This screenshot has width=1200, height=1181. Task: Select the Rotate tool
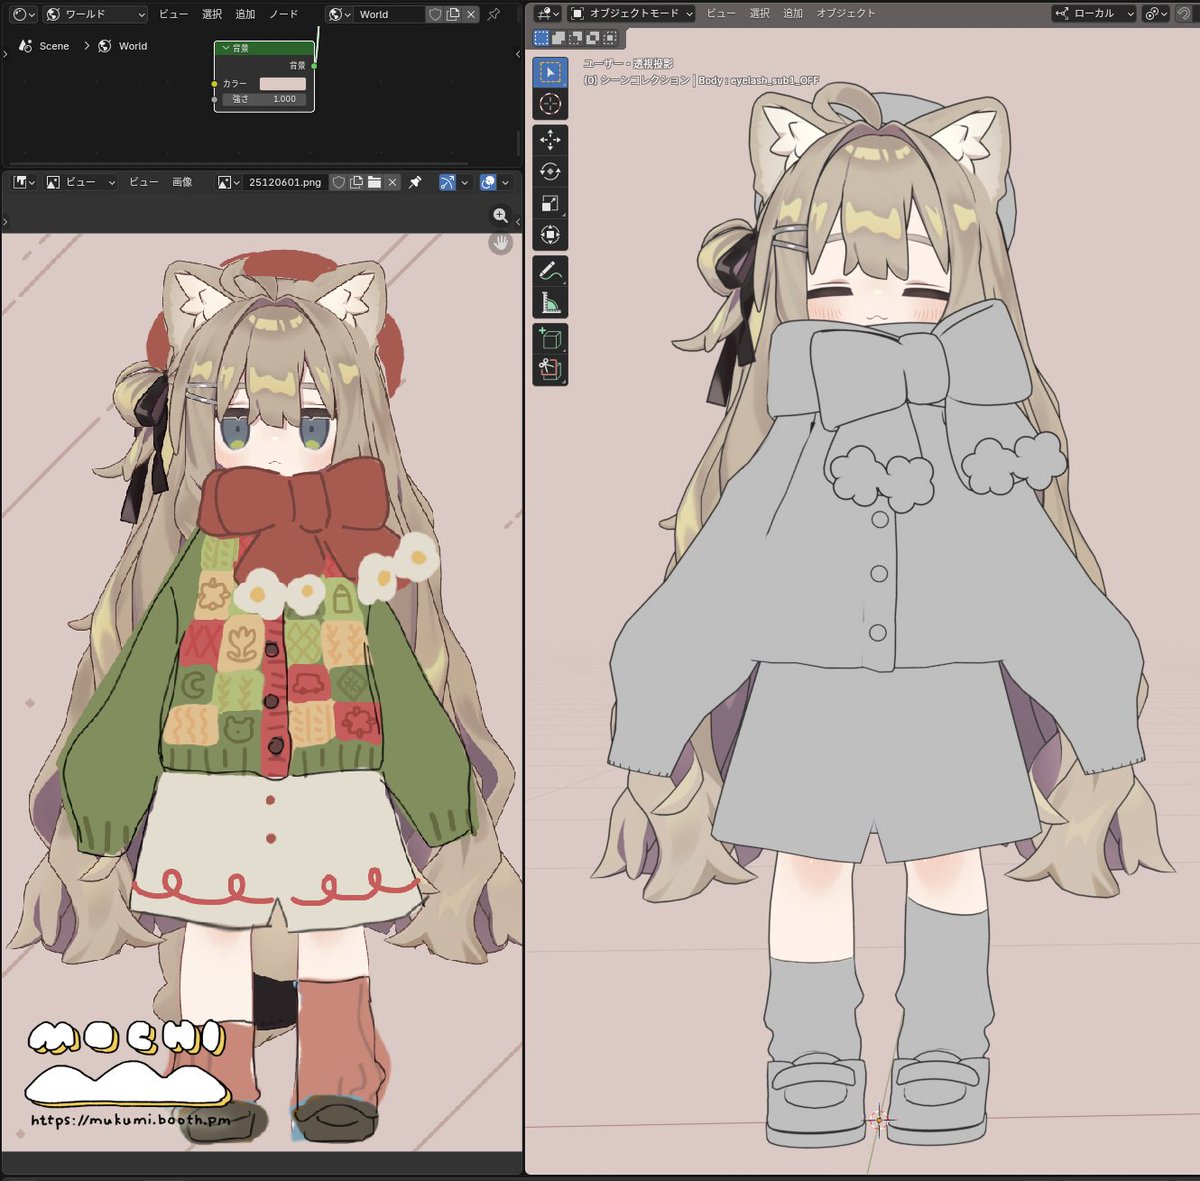(550, 172)
